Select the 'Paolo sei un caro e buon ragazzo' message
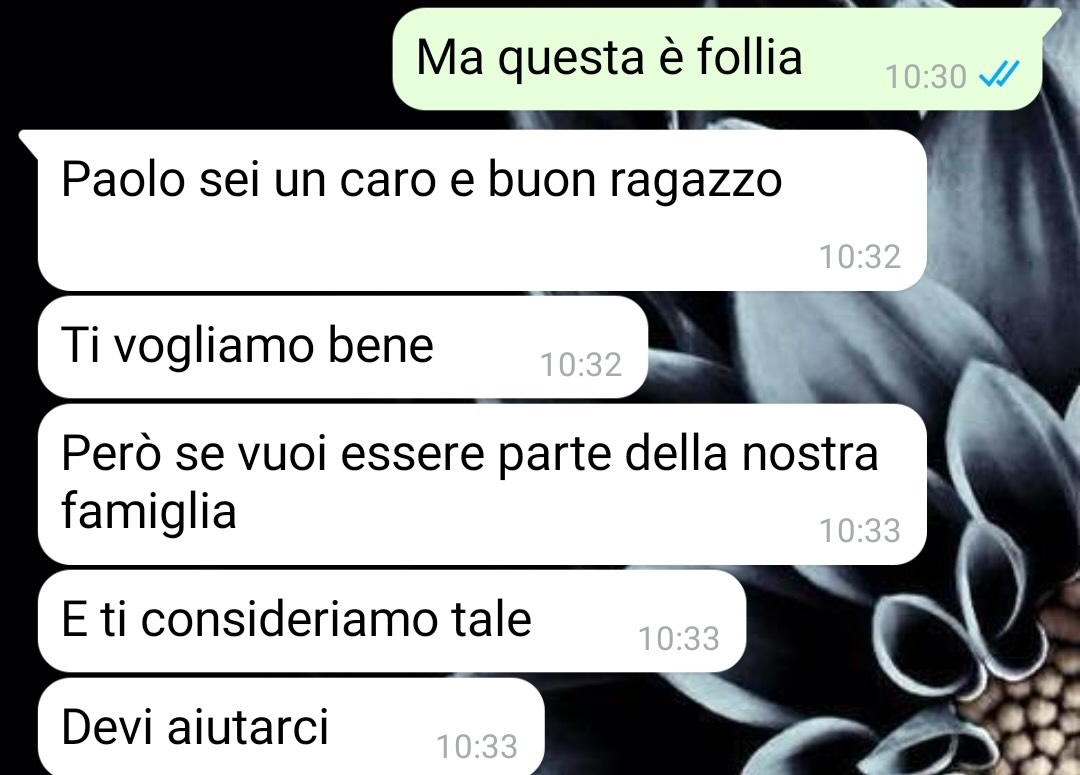 point(482,210)
